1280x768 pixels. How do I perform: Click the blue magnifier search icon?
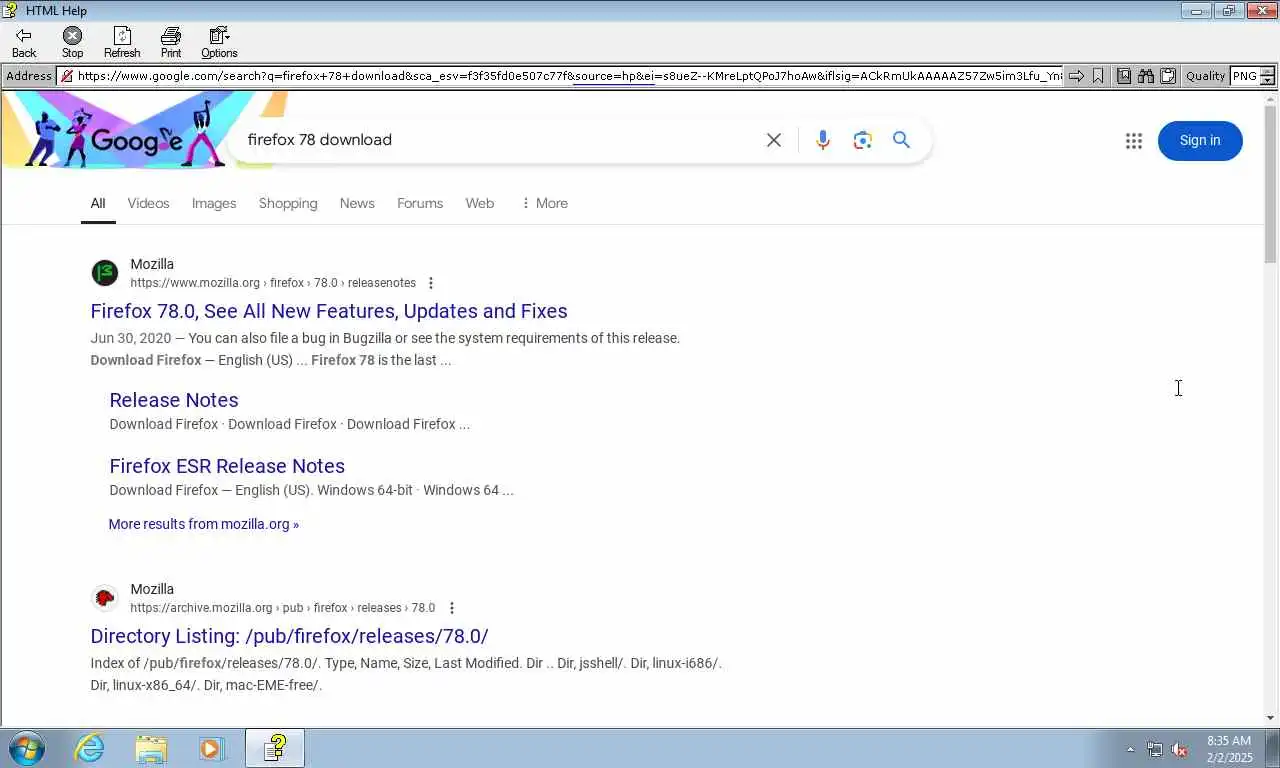(901, 140)
